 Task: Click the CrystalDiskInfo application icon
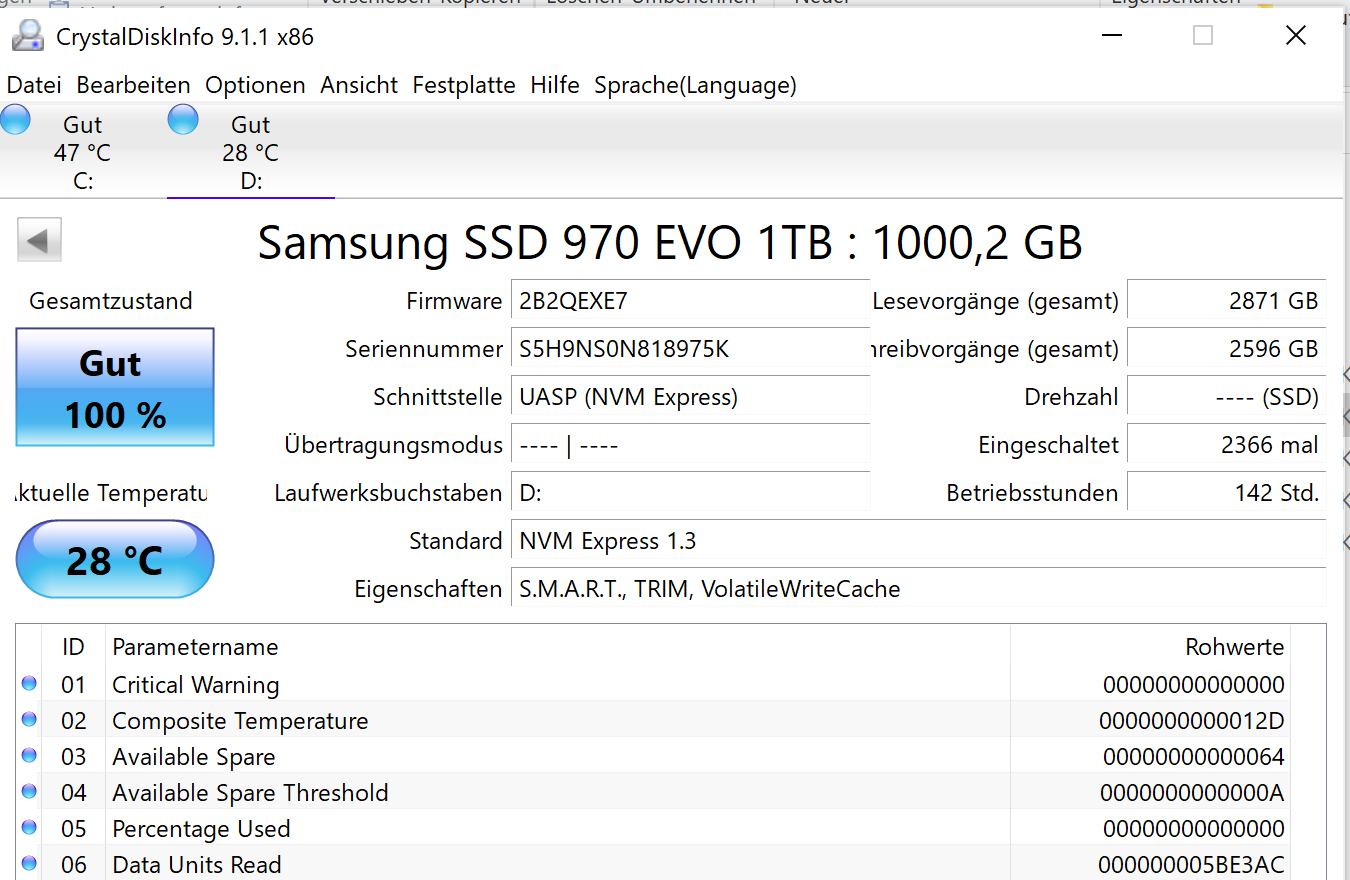27,34
